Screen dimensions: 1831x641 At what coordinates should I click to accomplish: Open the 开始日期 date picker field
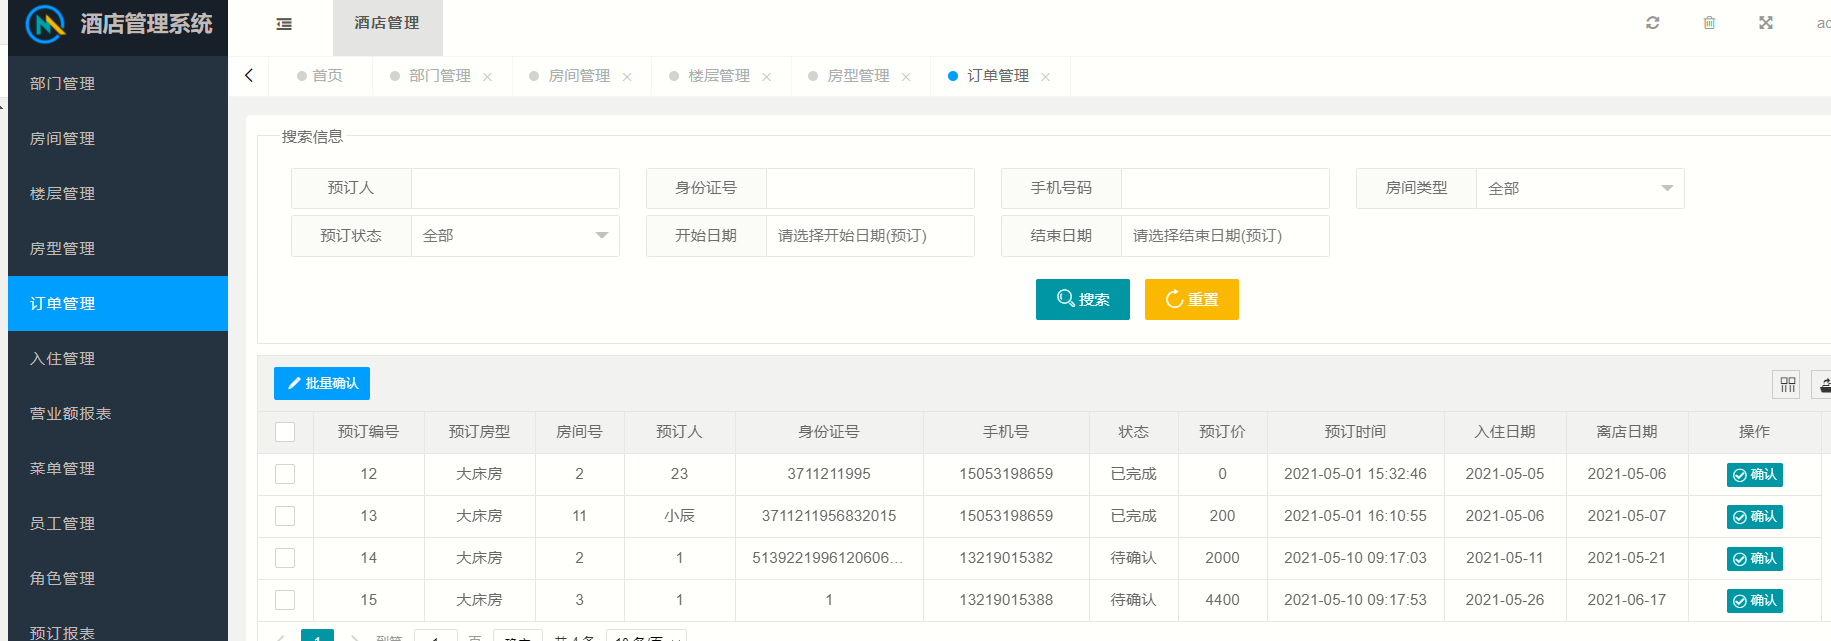870,236
